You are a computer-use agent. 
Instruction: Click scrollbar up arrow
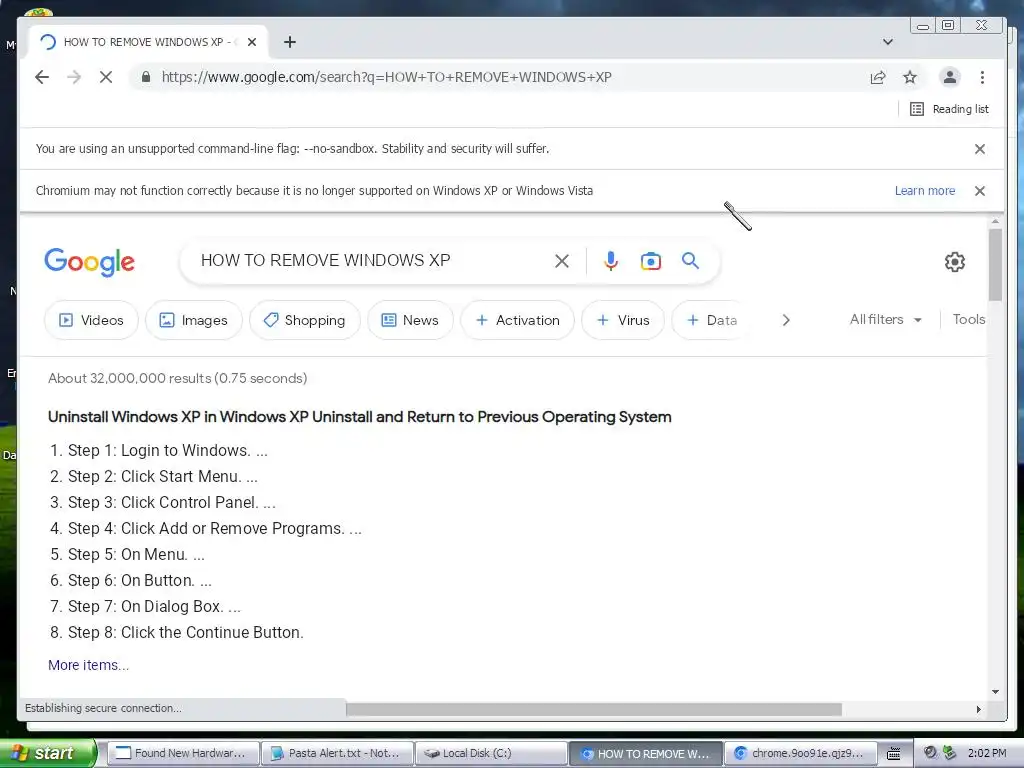click(x=995, y=222)
